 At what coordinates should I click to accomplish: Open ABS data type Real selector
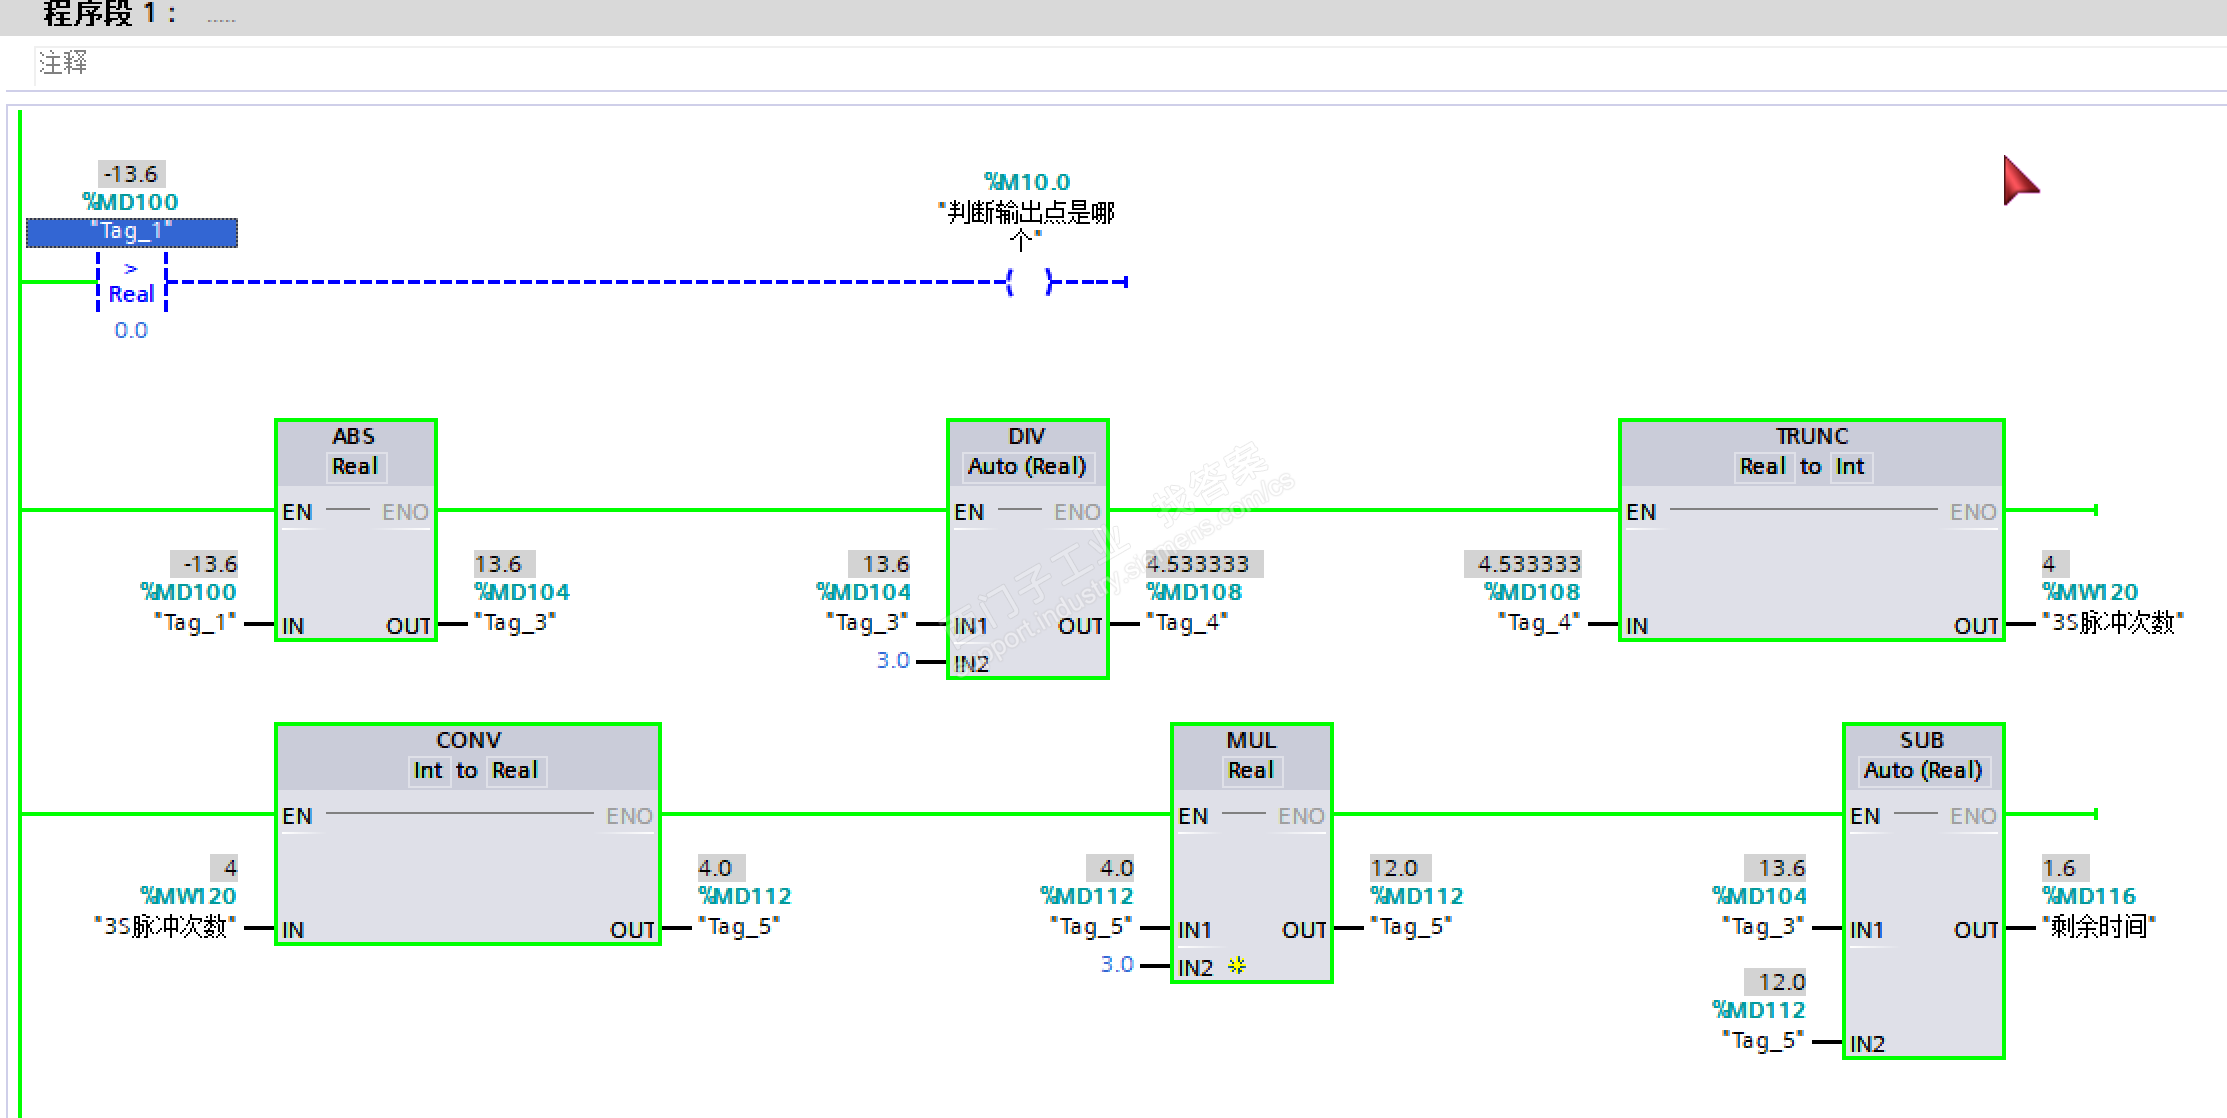click(x=355, y=467)
